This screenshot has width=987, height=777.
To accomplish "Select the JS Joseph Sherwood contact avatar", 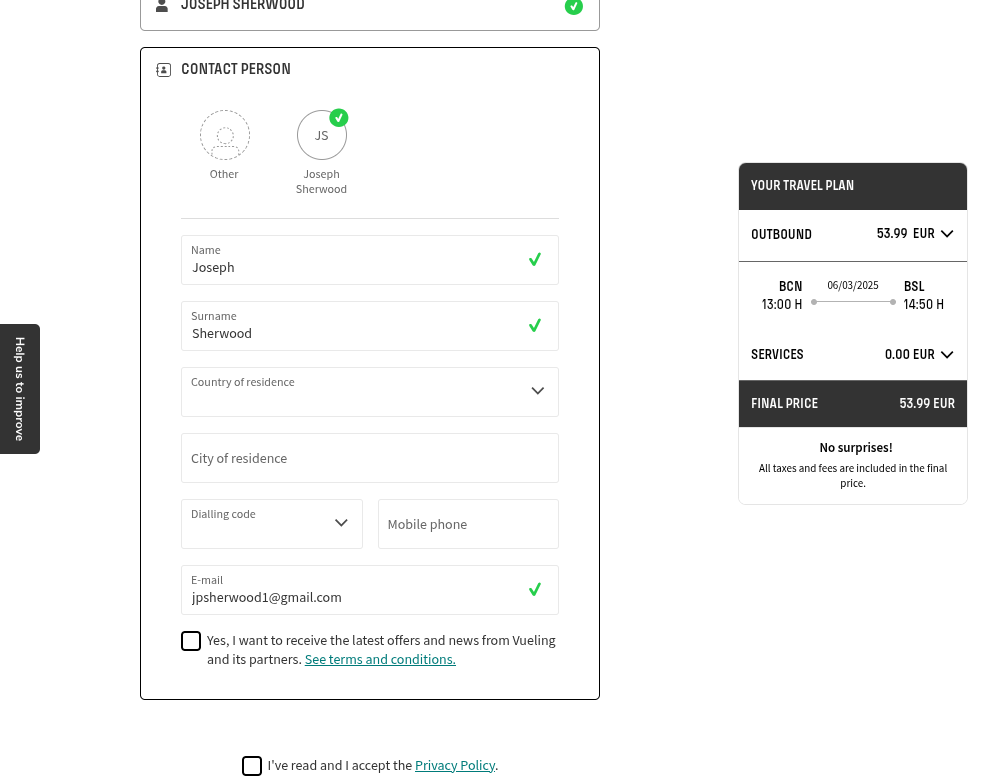I will (x=322, y=135).
